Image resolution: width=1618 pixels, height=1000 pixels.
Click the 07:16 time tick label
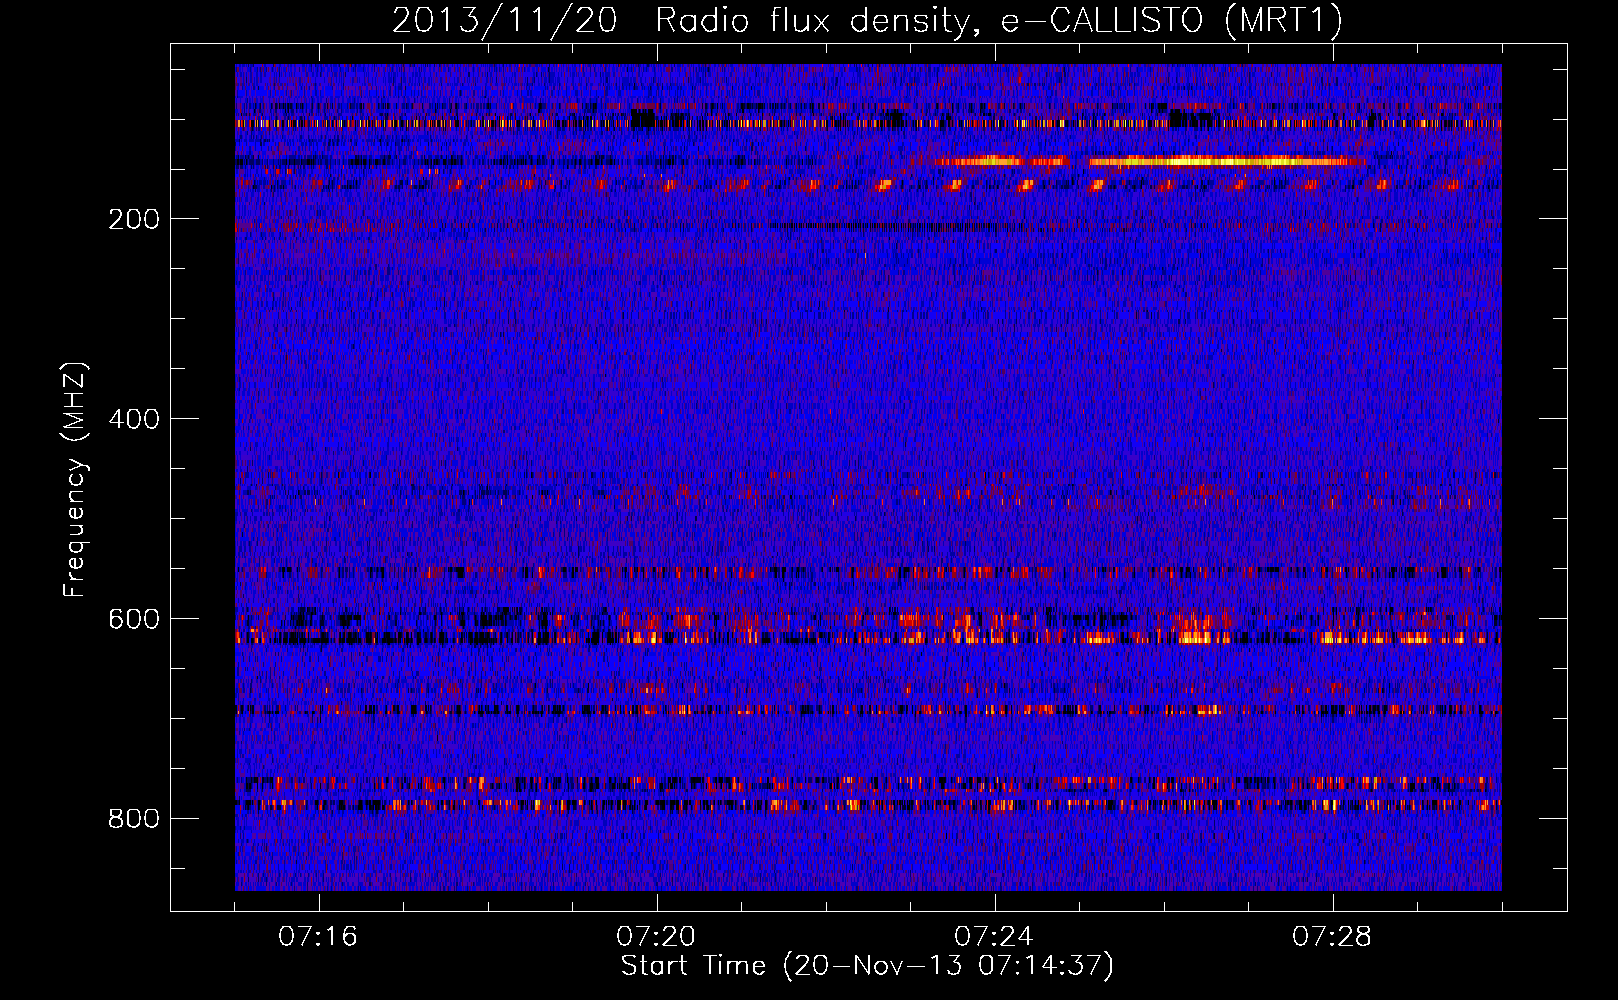[x=318, y=937]
